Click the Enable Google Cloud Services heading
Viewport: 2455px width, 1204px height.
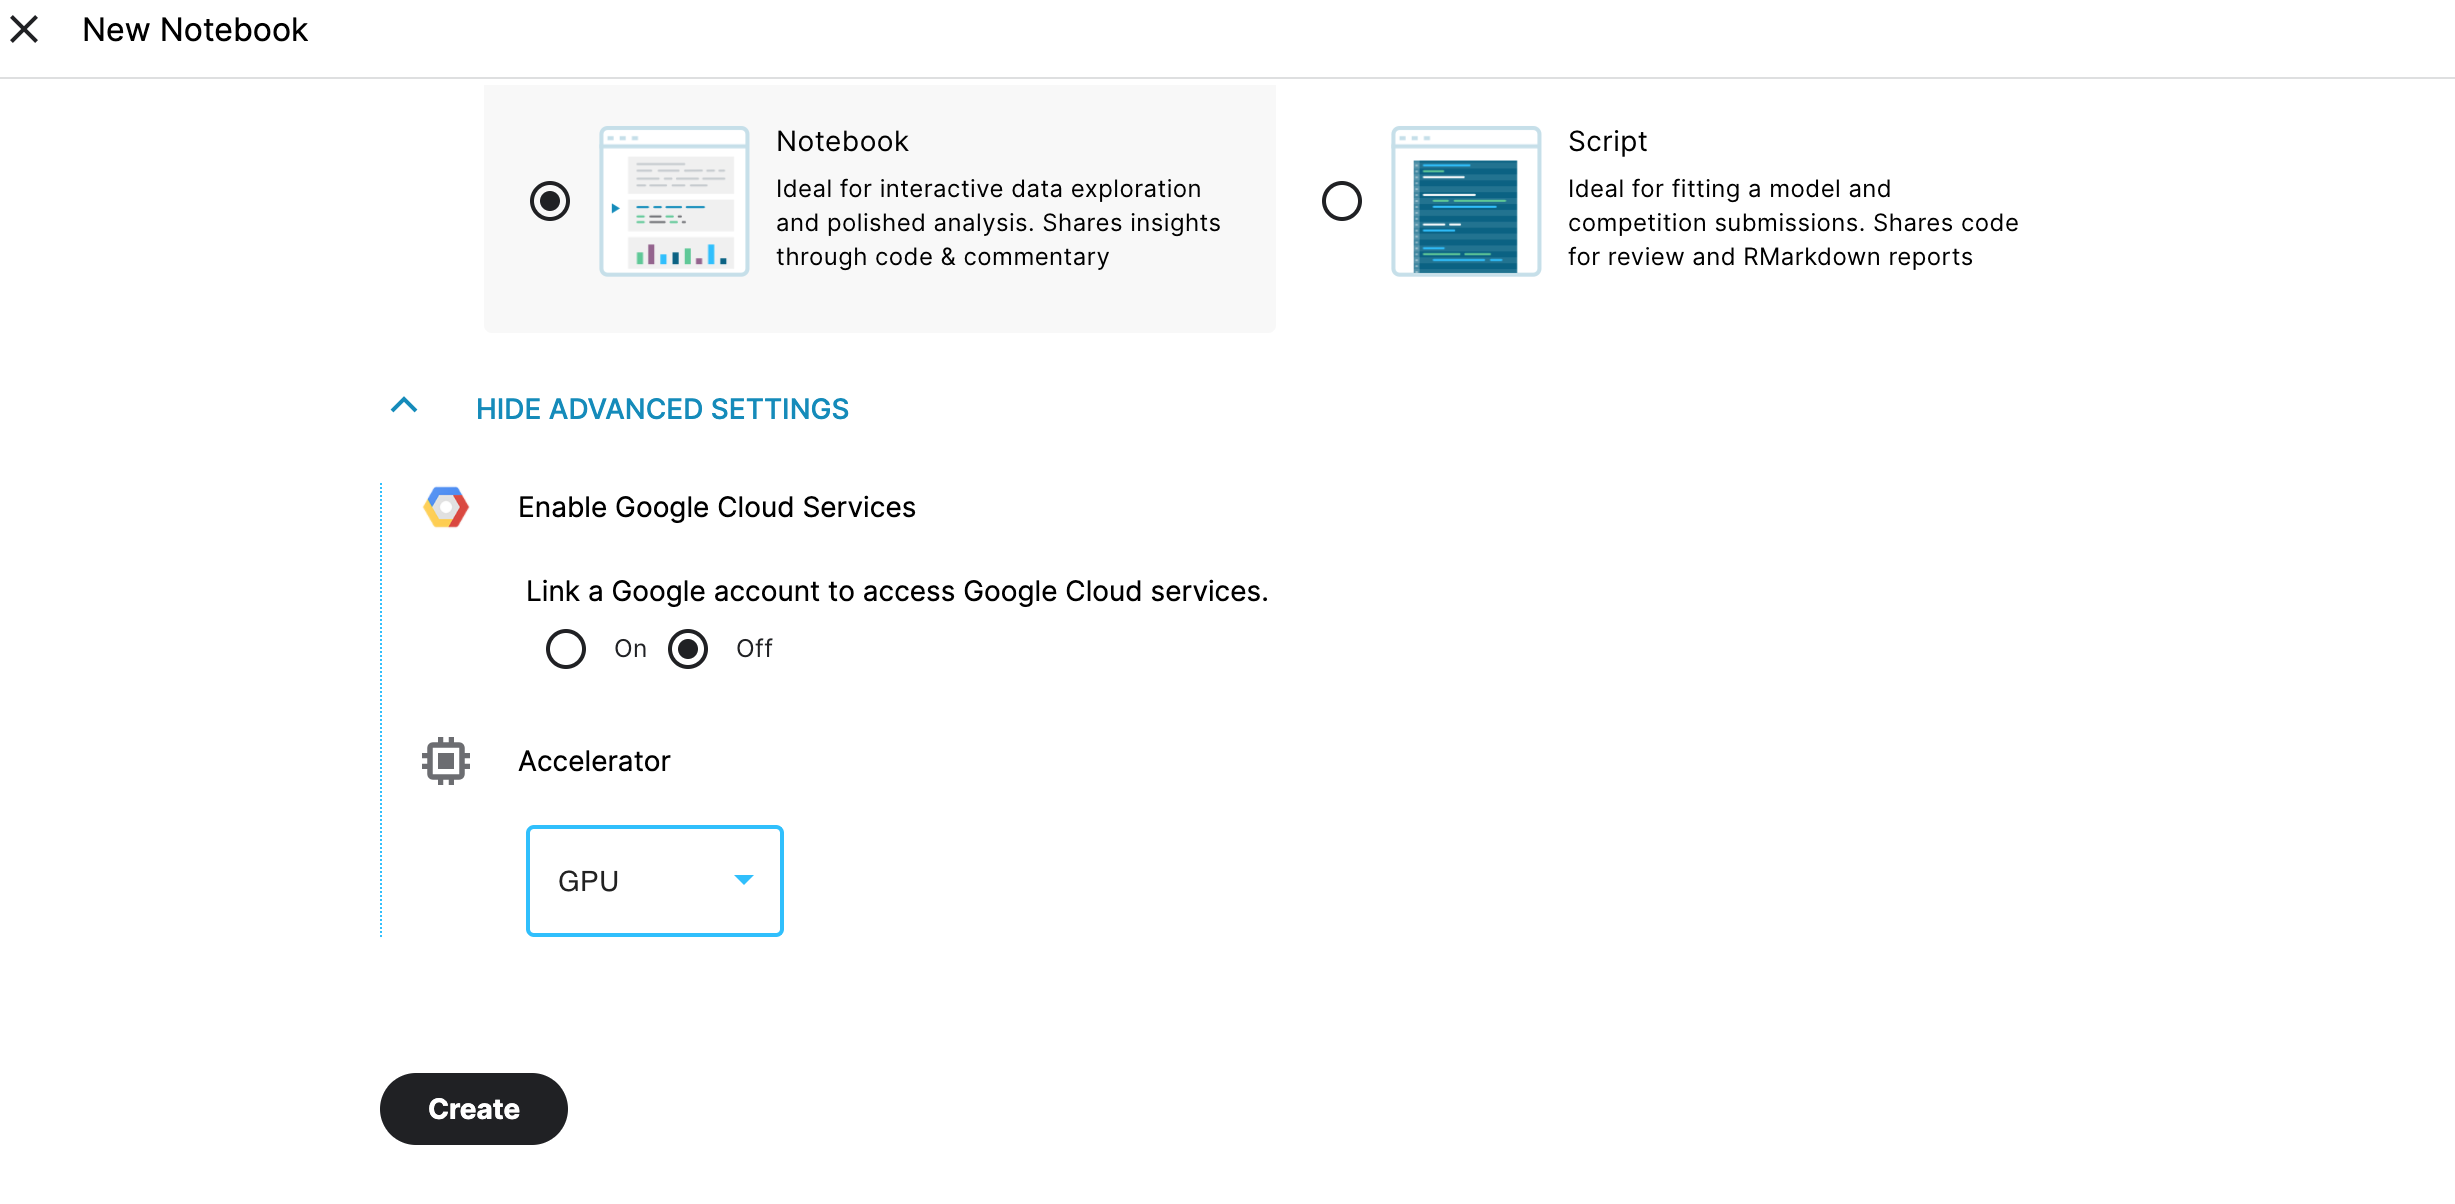[716, 507]
